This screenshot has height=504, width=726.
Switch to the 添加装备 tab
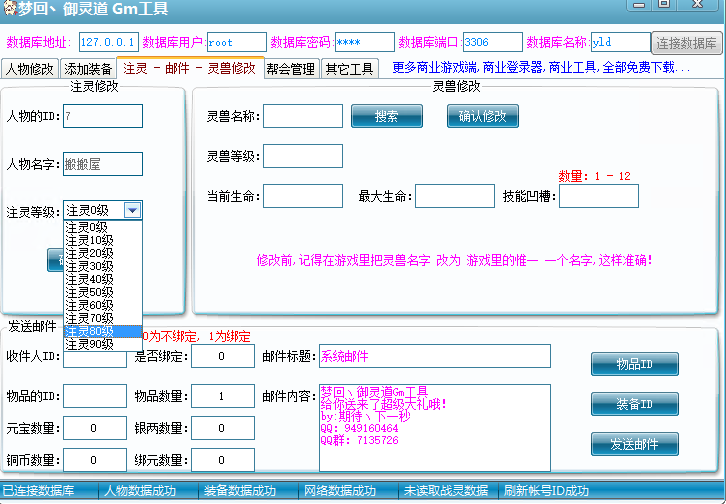[x=88, y=69]
